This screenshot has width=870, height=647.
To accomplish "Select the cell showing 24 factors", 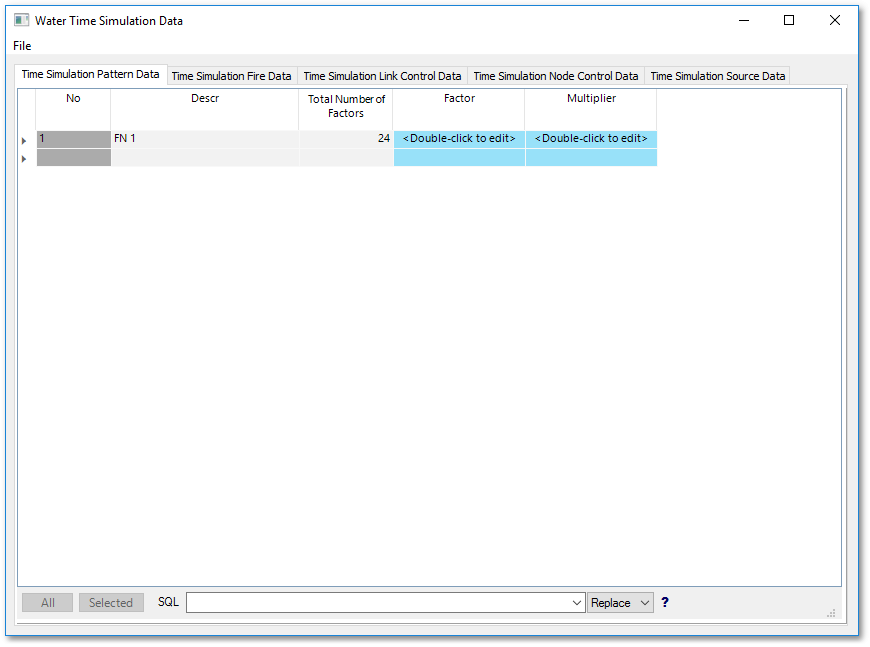I will tap(346, 139).
